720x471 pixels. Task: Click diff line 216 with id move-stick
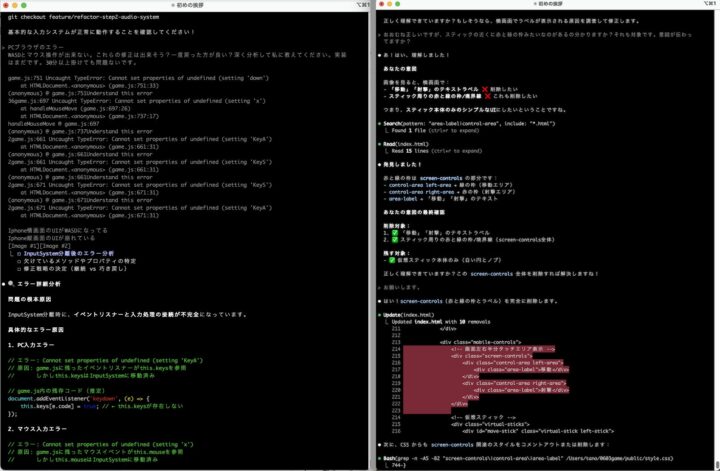point(538,431)
